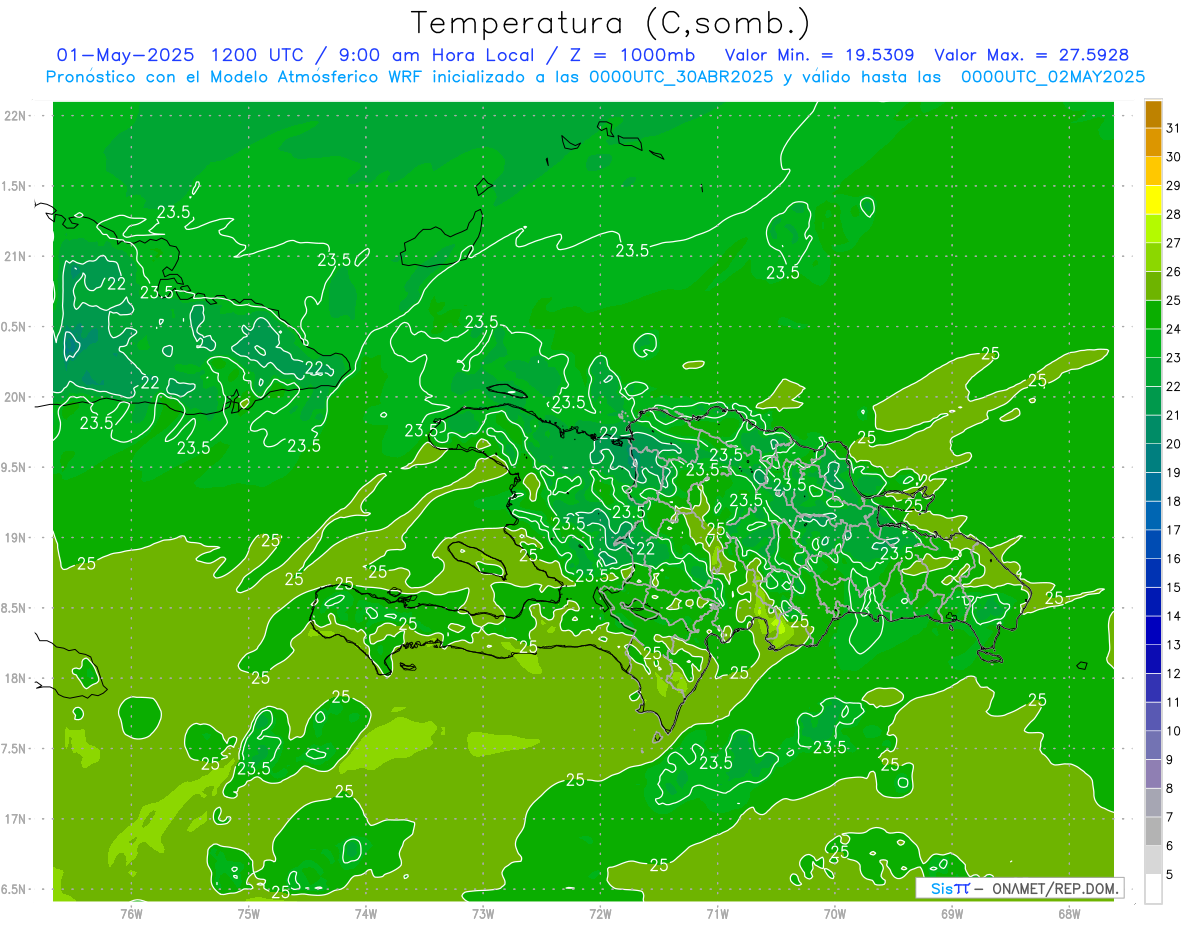This screenshot has height=927, width=1200.
Task: Click the 9.5N latitude axis label
Action: 14,467
